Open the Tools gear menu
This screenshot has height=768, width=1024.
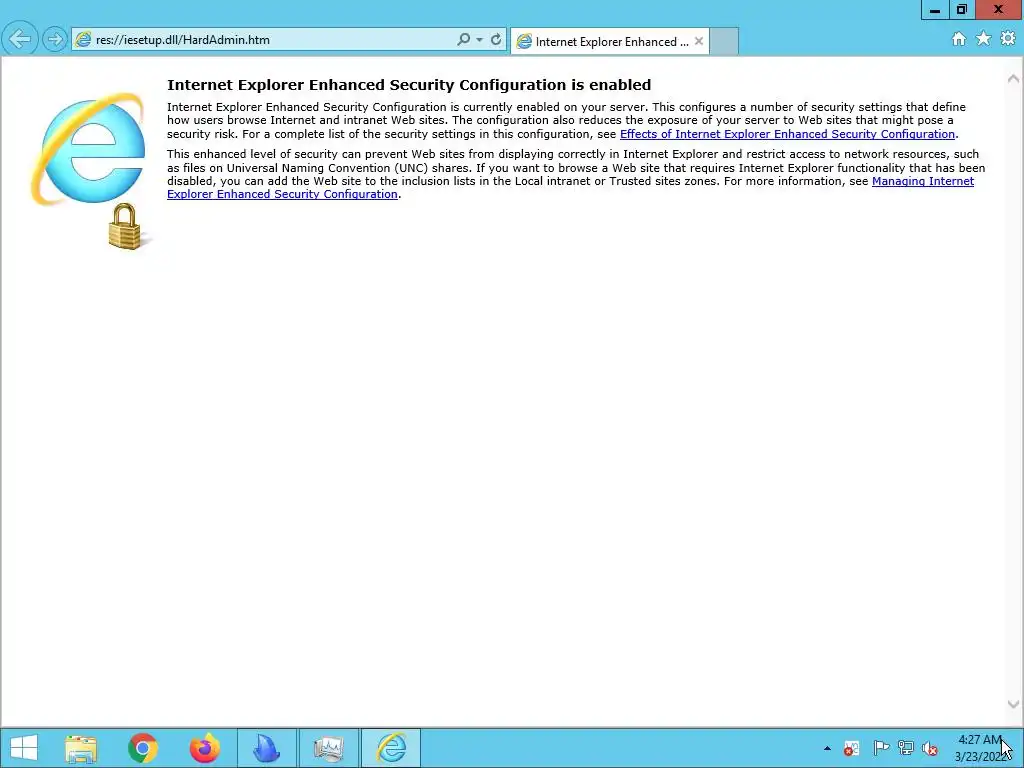[1008, 39]
